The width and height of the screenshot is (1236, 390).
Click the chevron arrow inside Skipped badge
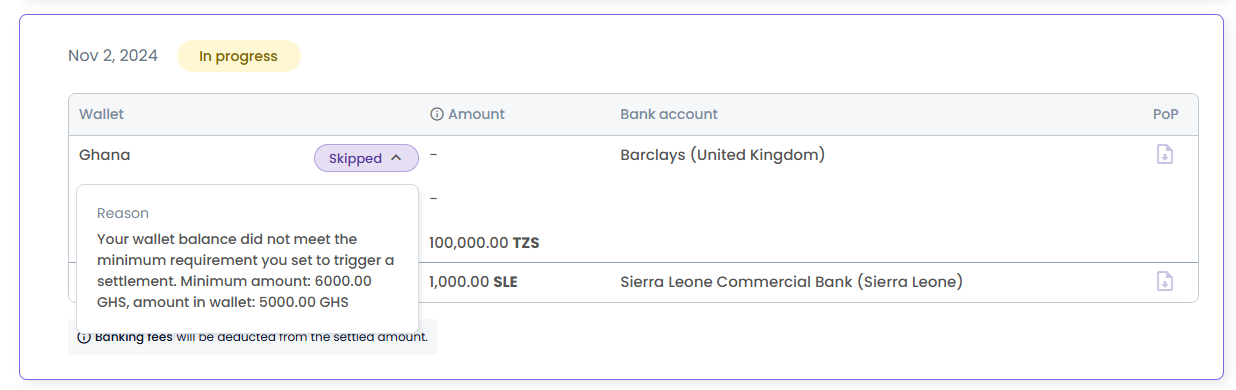(x=396, y=158)
